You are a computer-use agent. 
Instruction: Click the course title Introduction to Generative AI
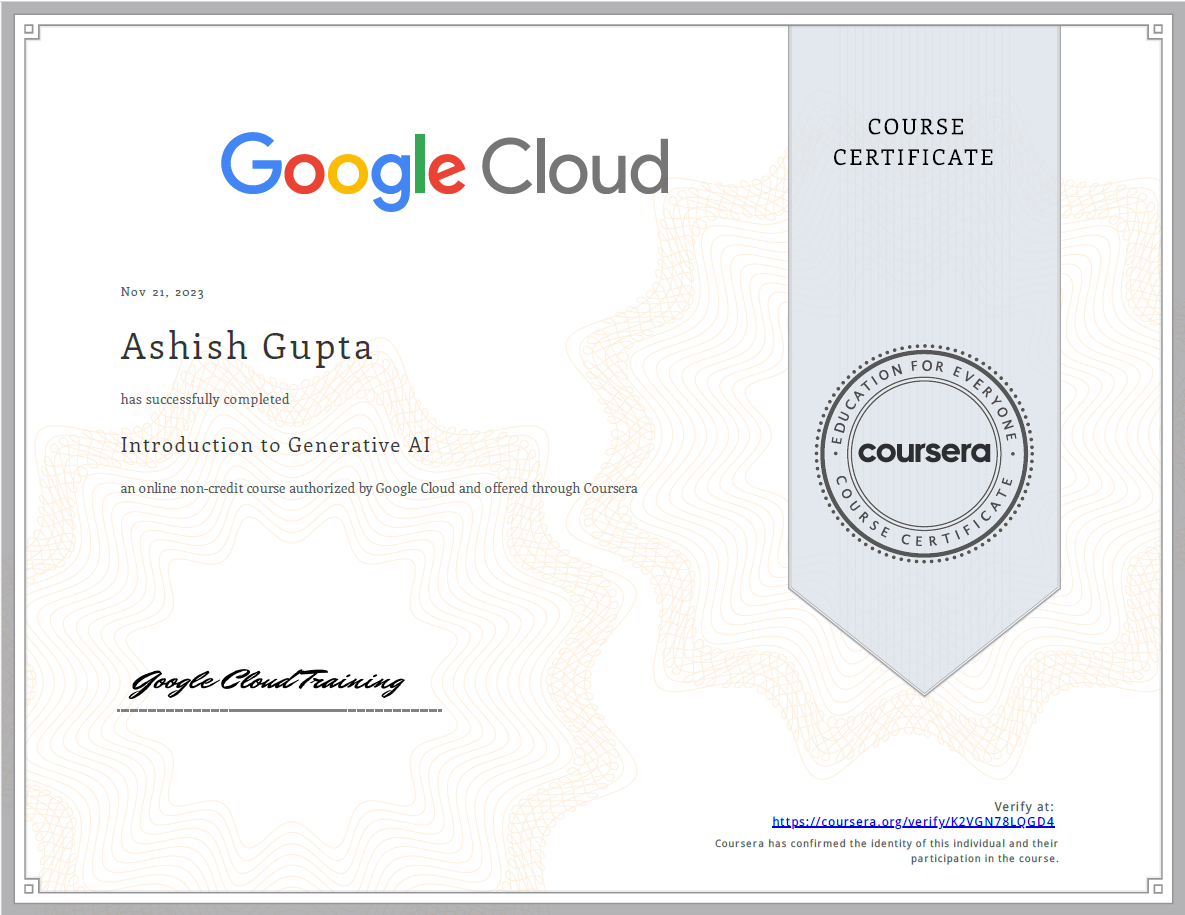tap(275, 445)
